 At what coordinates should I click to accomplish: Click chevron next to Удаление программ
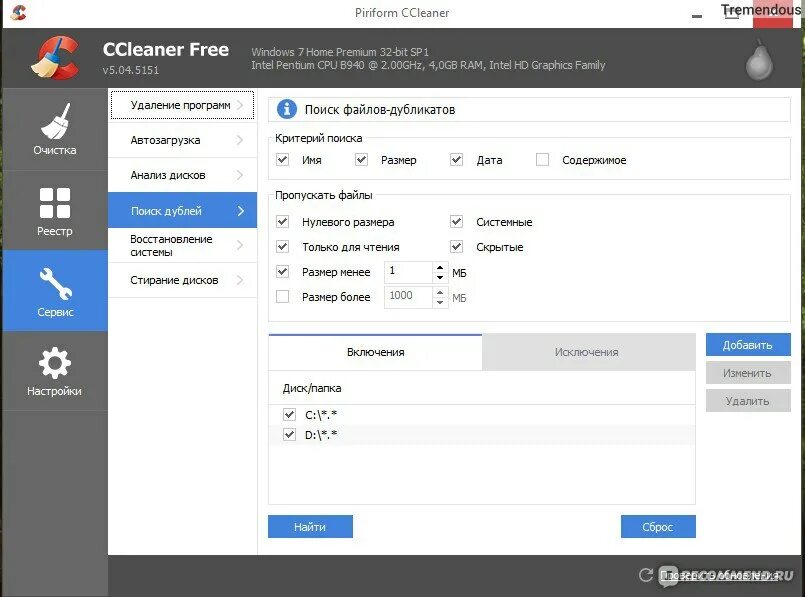(240, 105)
